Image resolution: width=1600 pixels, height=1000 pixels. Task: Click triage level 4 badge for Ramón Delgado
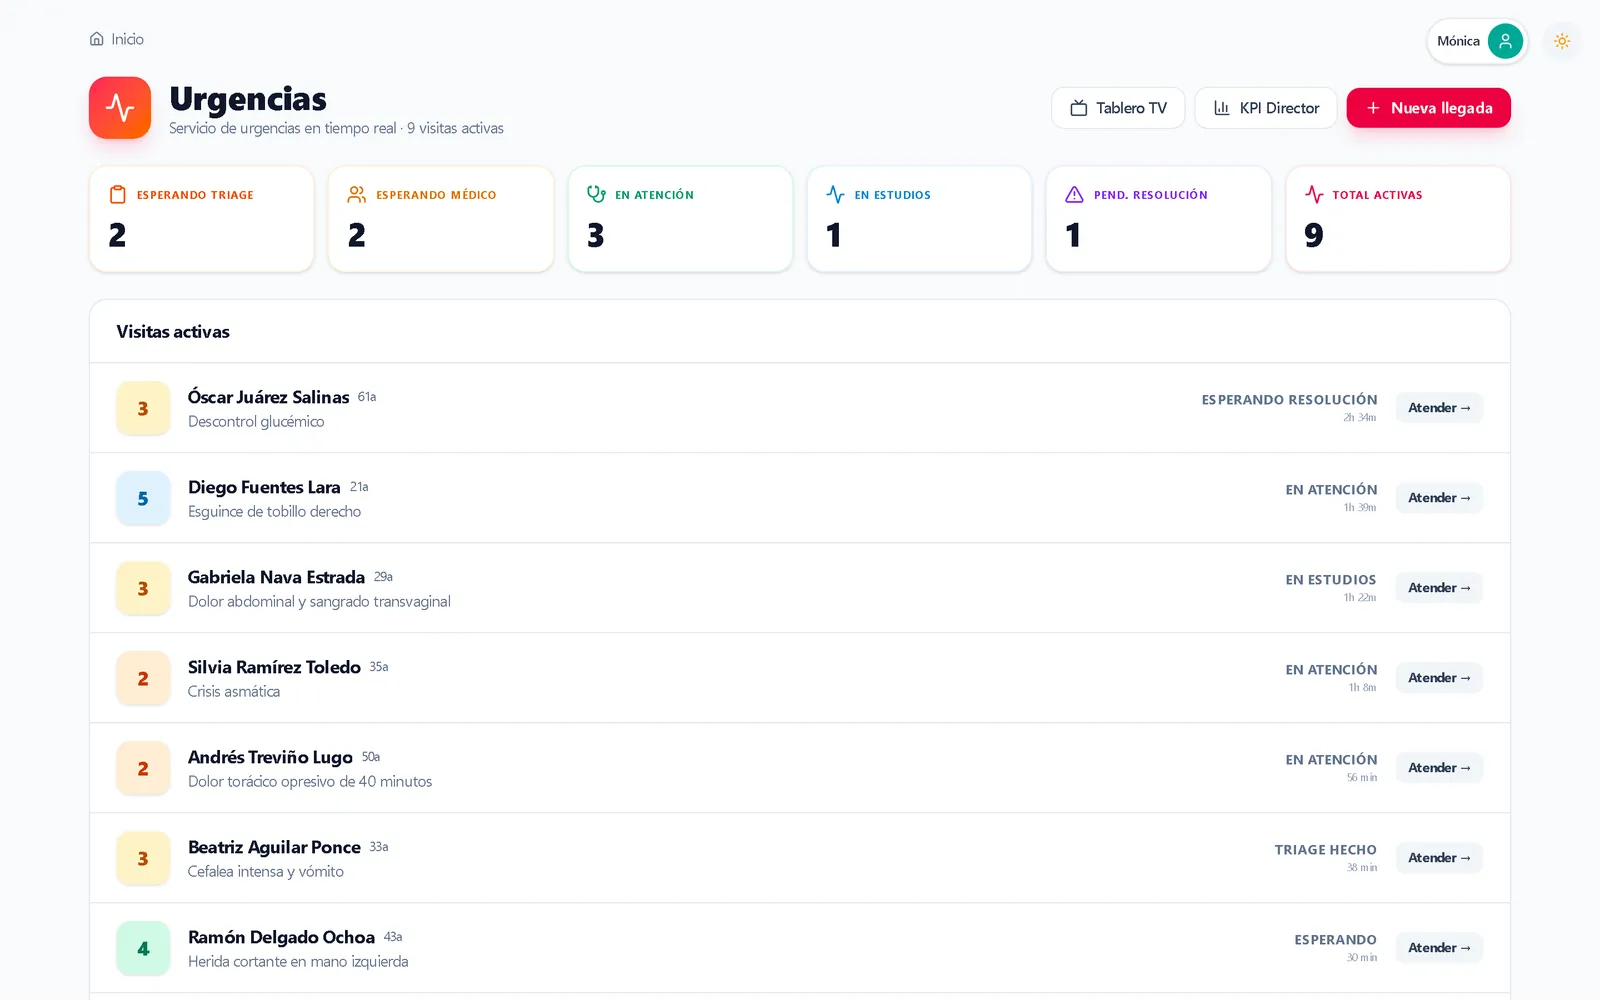pos(143,948)
